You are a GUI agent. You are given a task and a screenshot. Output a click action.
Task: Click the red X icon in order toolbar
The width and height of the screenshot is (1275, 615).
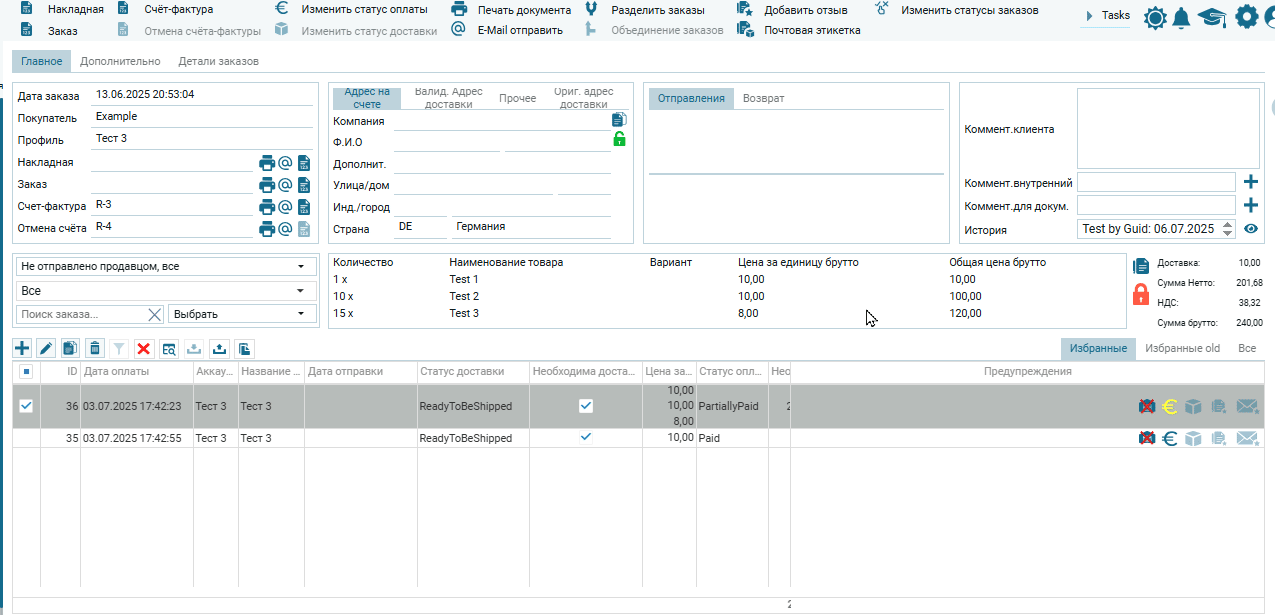[143, 348]
